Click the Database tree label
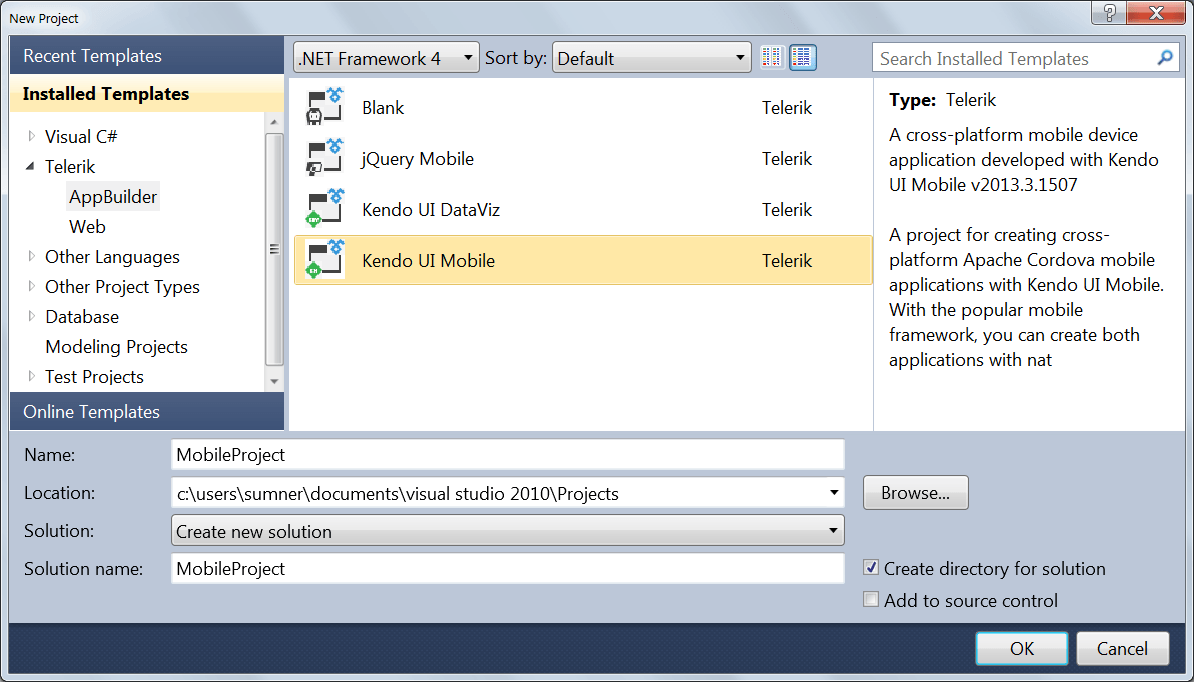 point(81,316)
